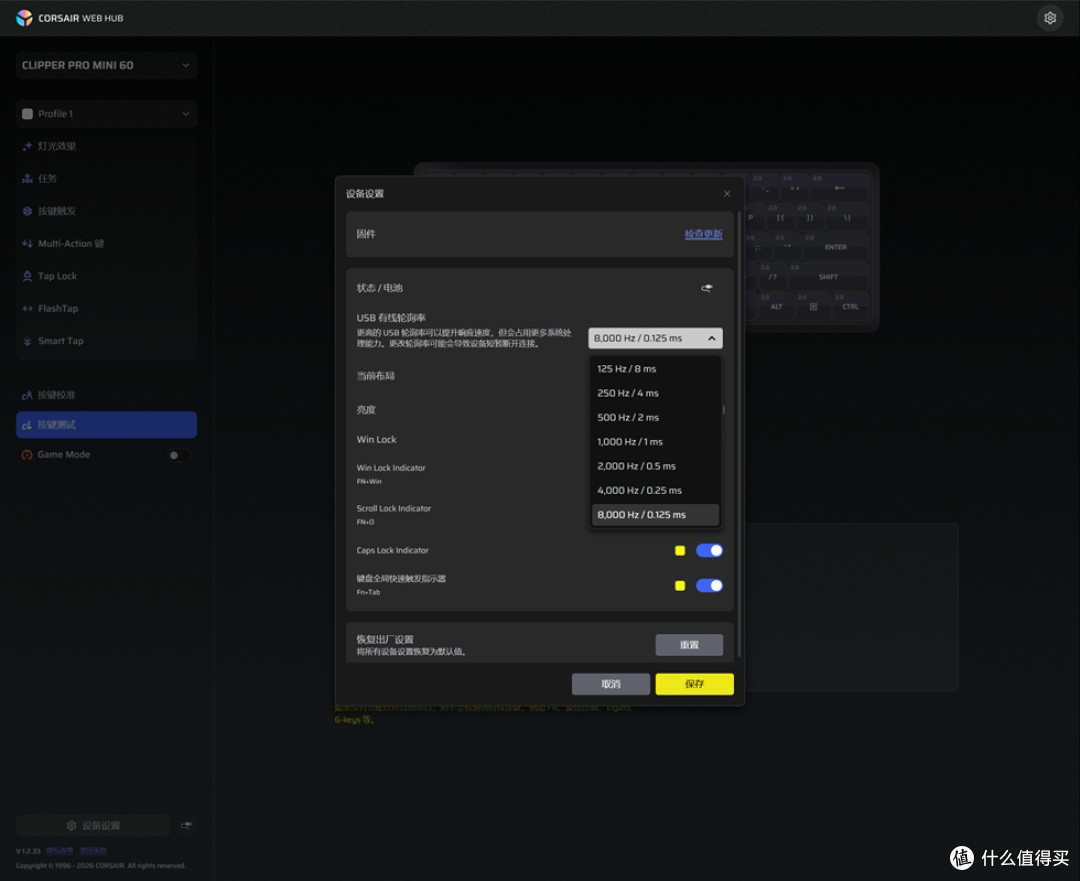Open the Tap Lock sidebar item

tap(106, 276)
